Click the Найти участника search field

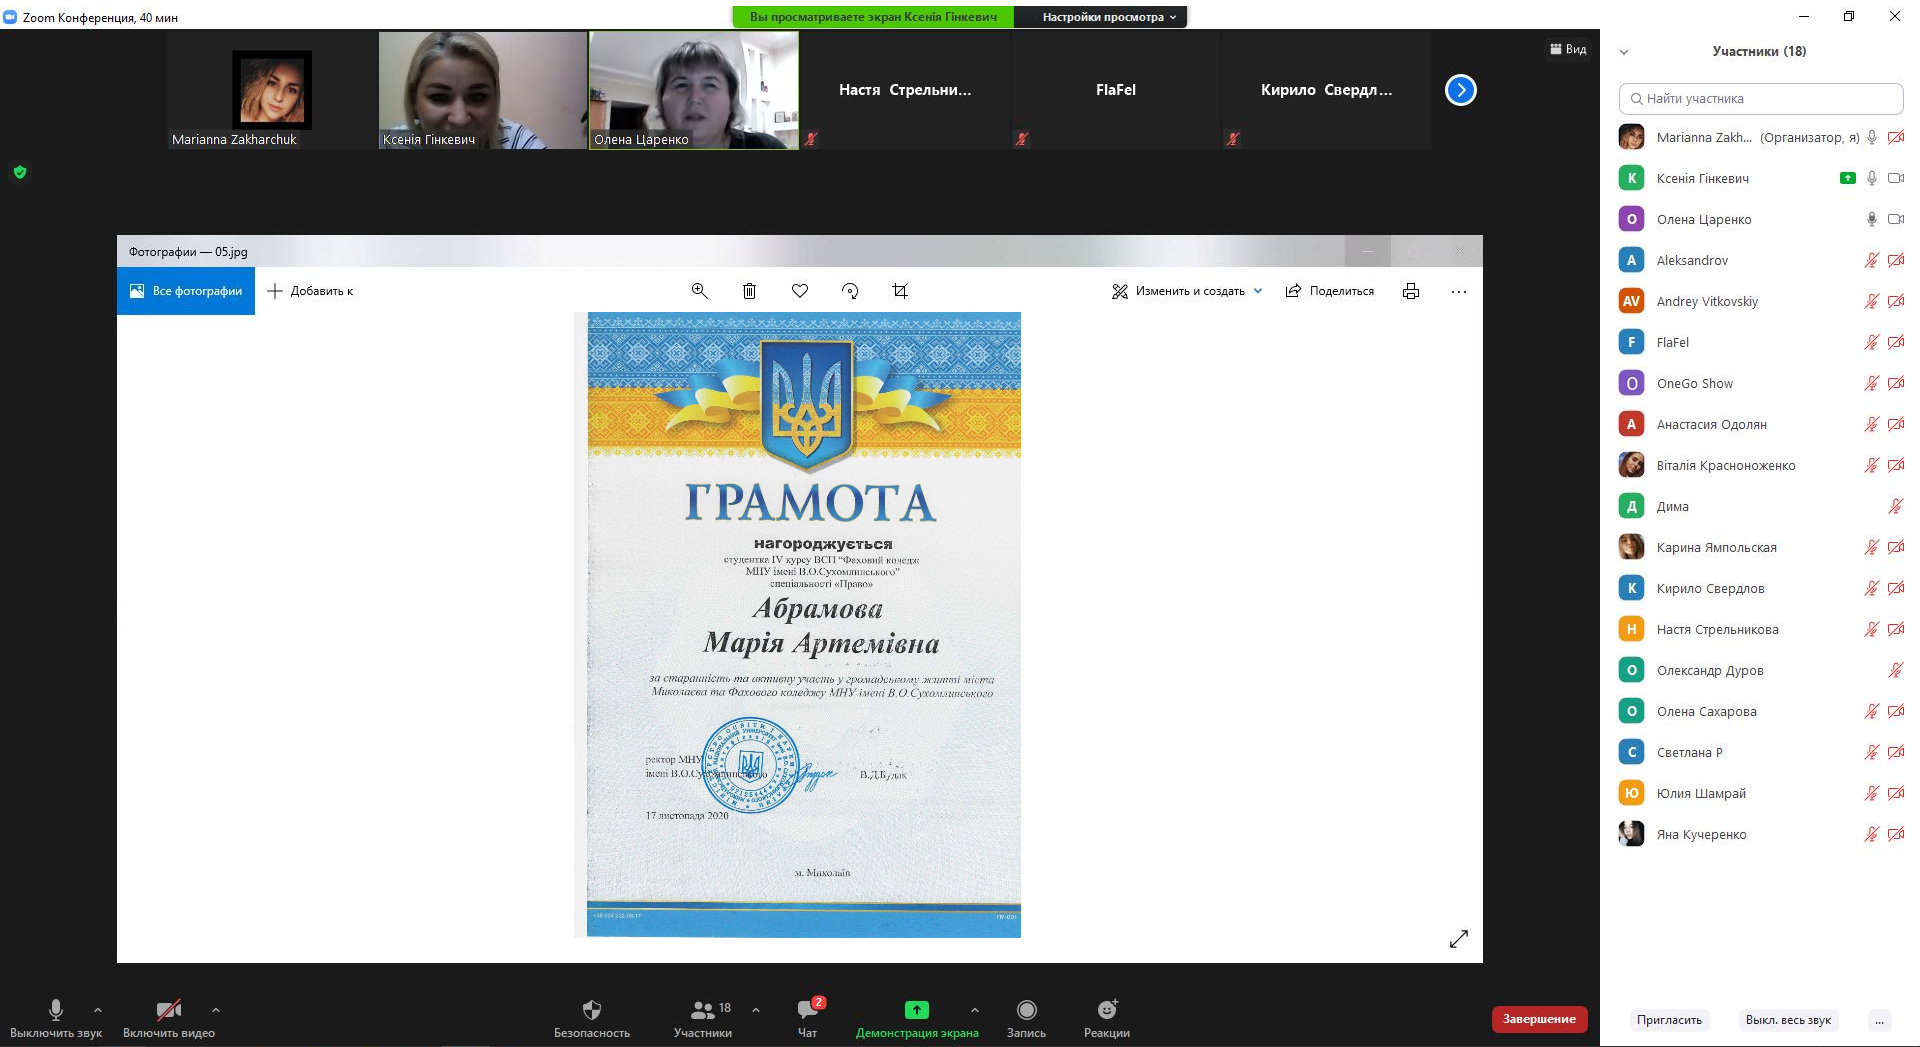[1760, 99]
